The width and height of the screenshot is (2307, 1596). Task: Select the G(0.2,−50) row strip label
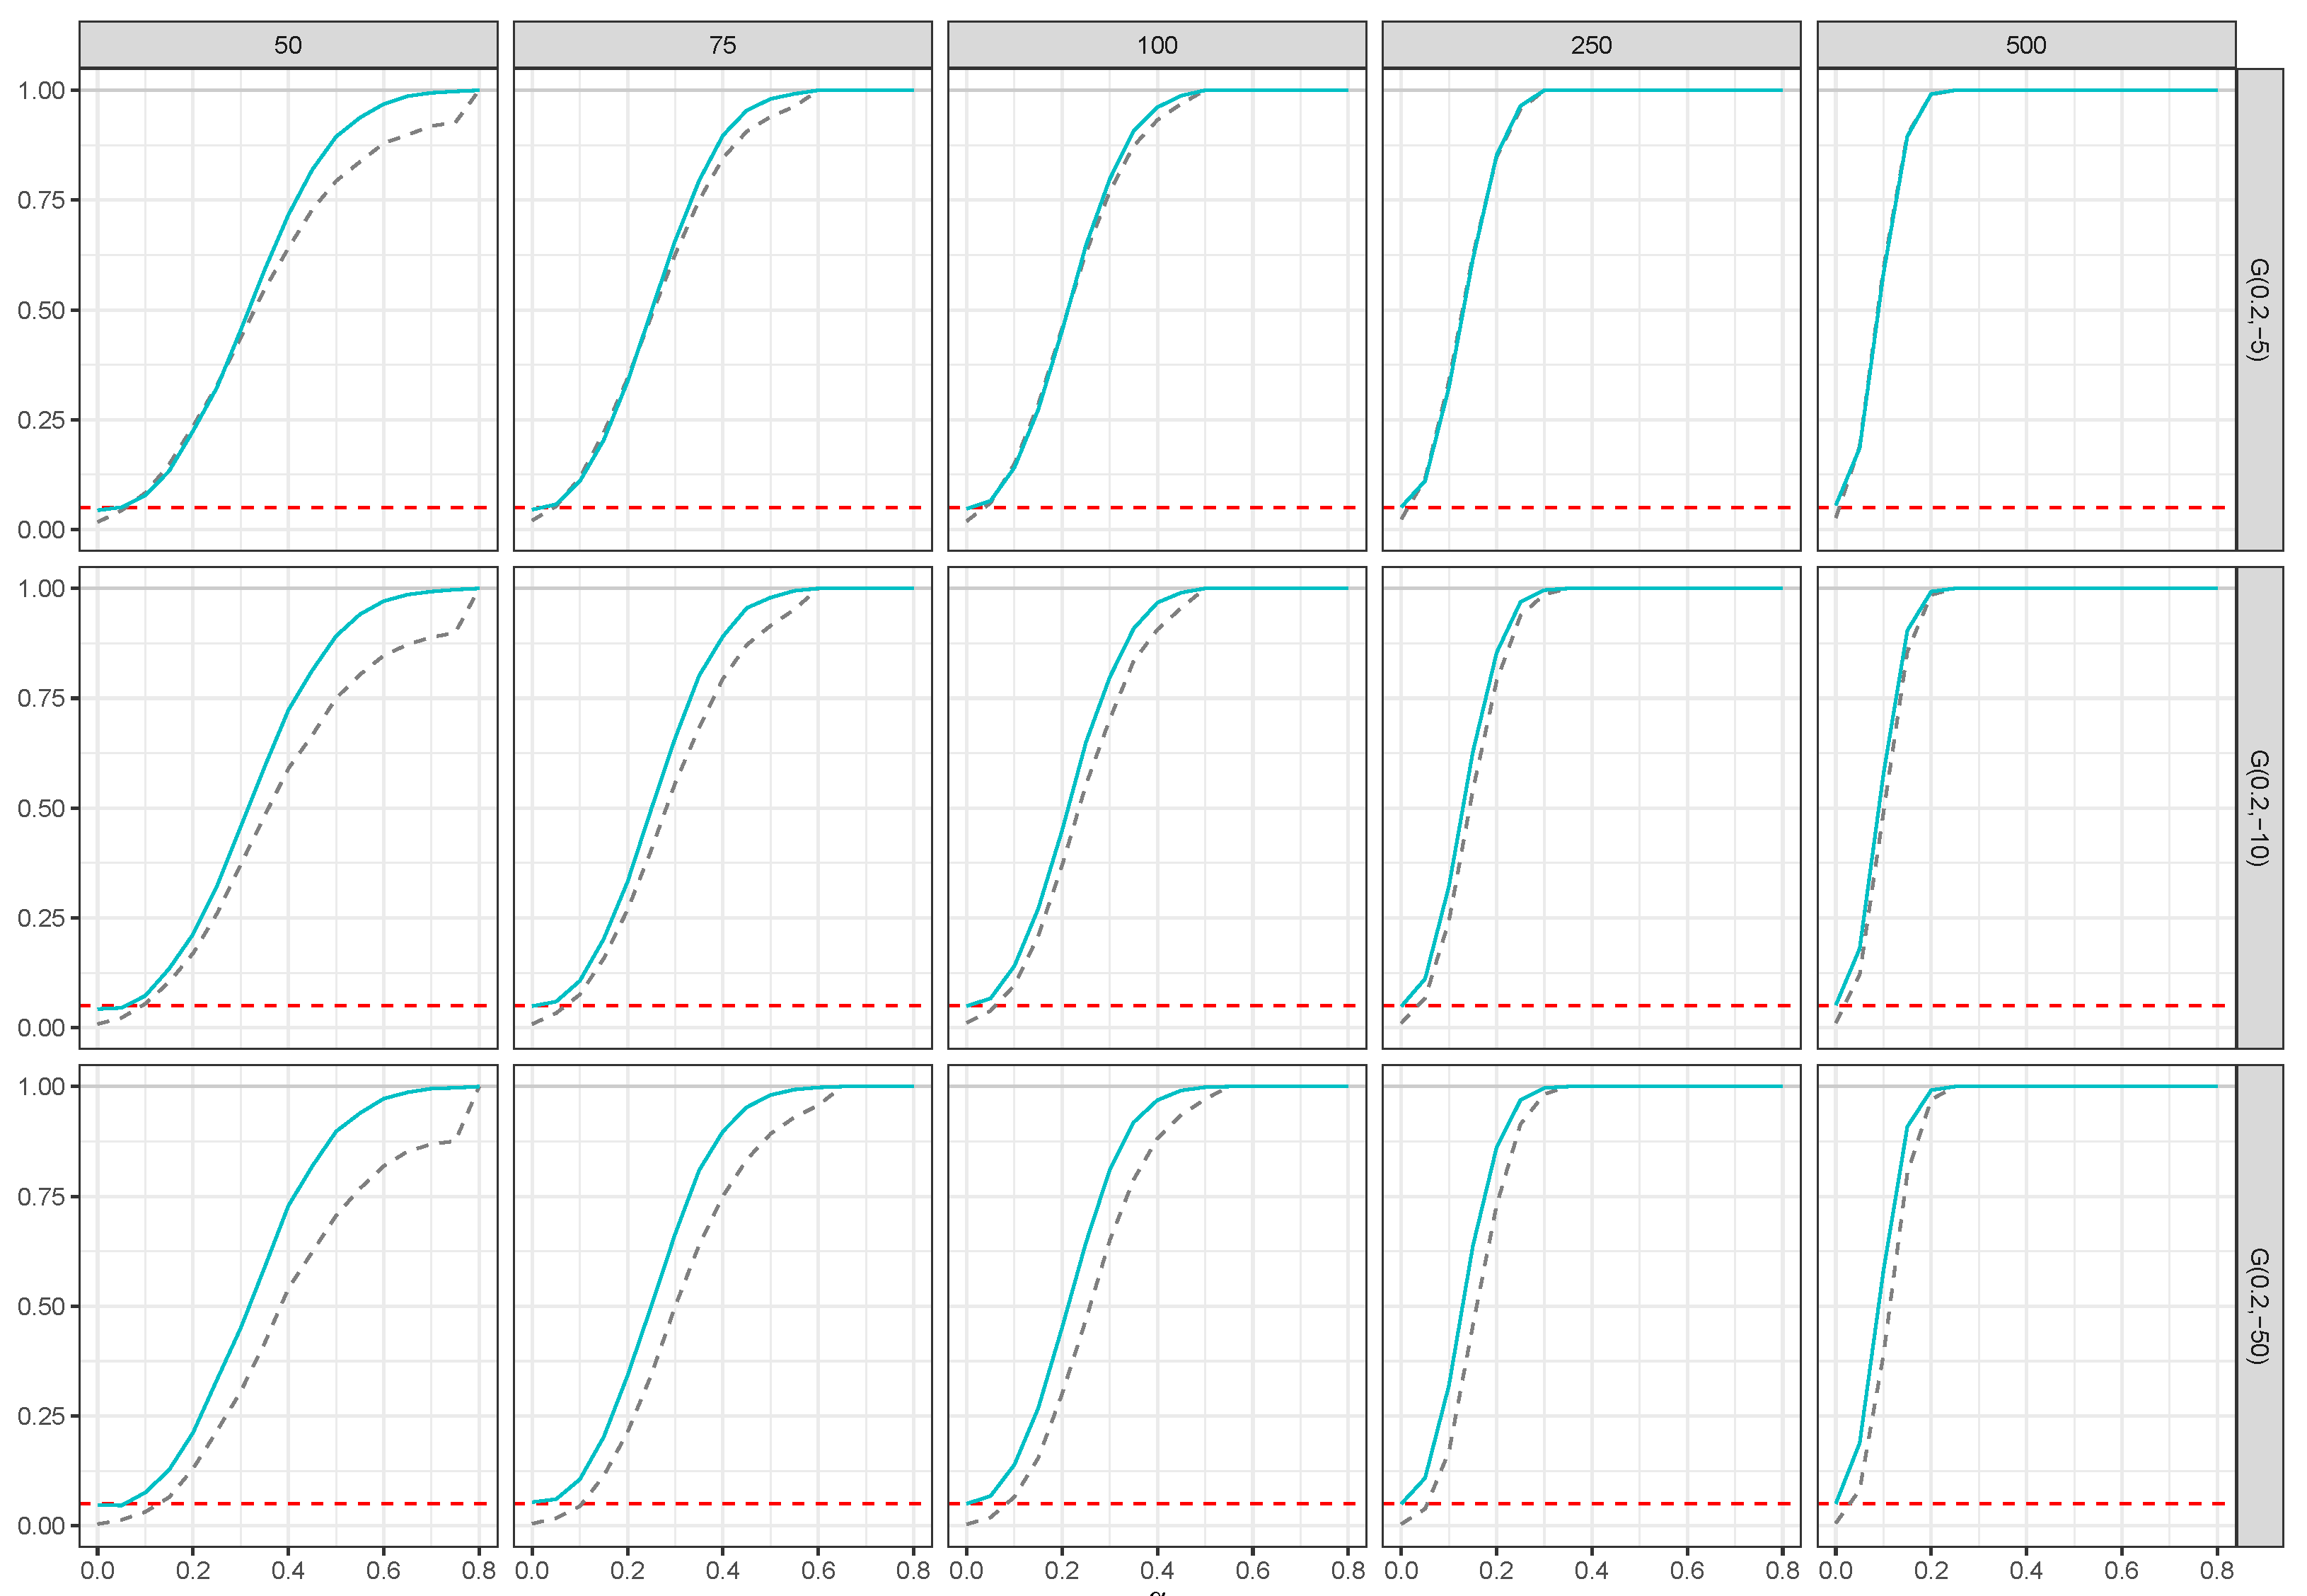pos(2259,1305)
